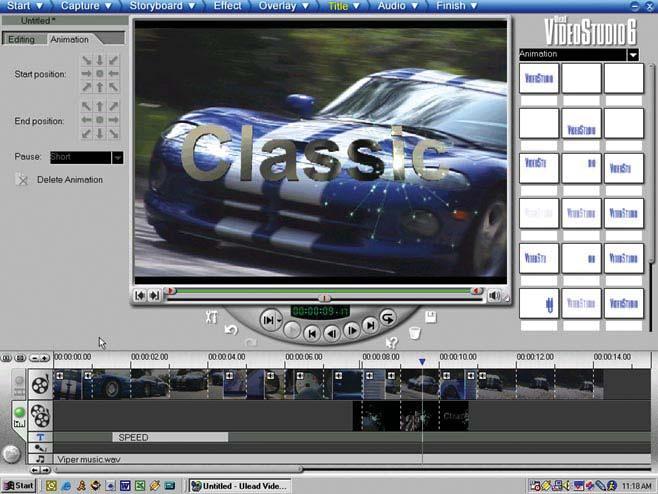Image resolution: width=658 pixels, height=494 pixels.
Task: Click the mark-out button below preview
Action: (x=154, y=295)
